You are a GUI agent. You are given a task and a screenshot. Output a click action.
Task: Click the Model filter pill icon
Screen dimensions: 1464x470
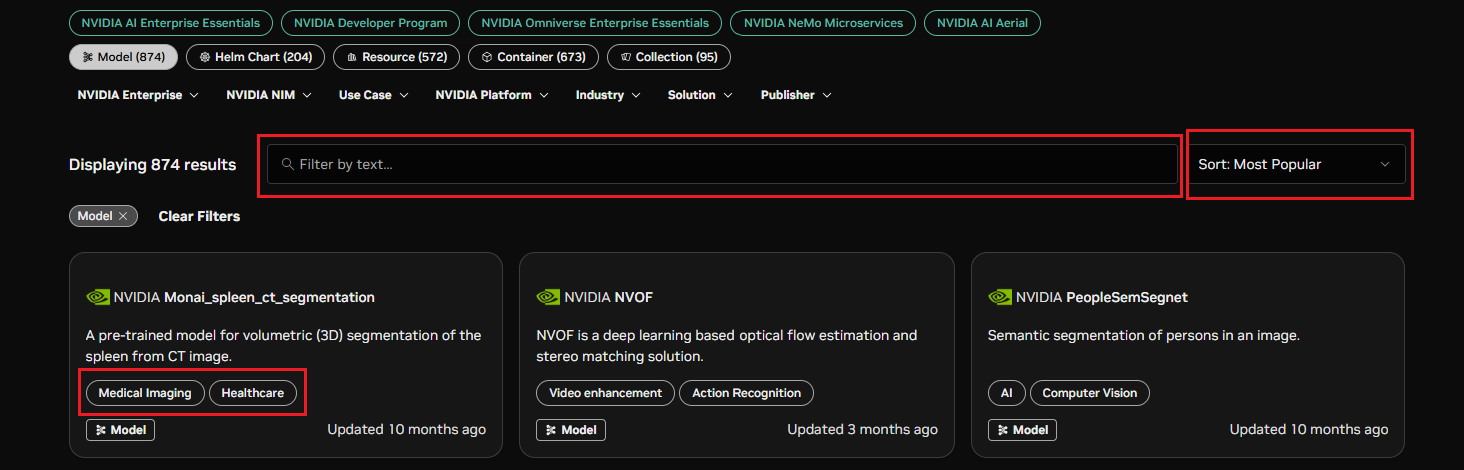(88, 57)
